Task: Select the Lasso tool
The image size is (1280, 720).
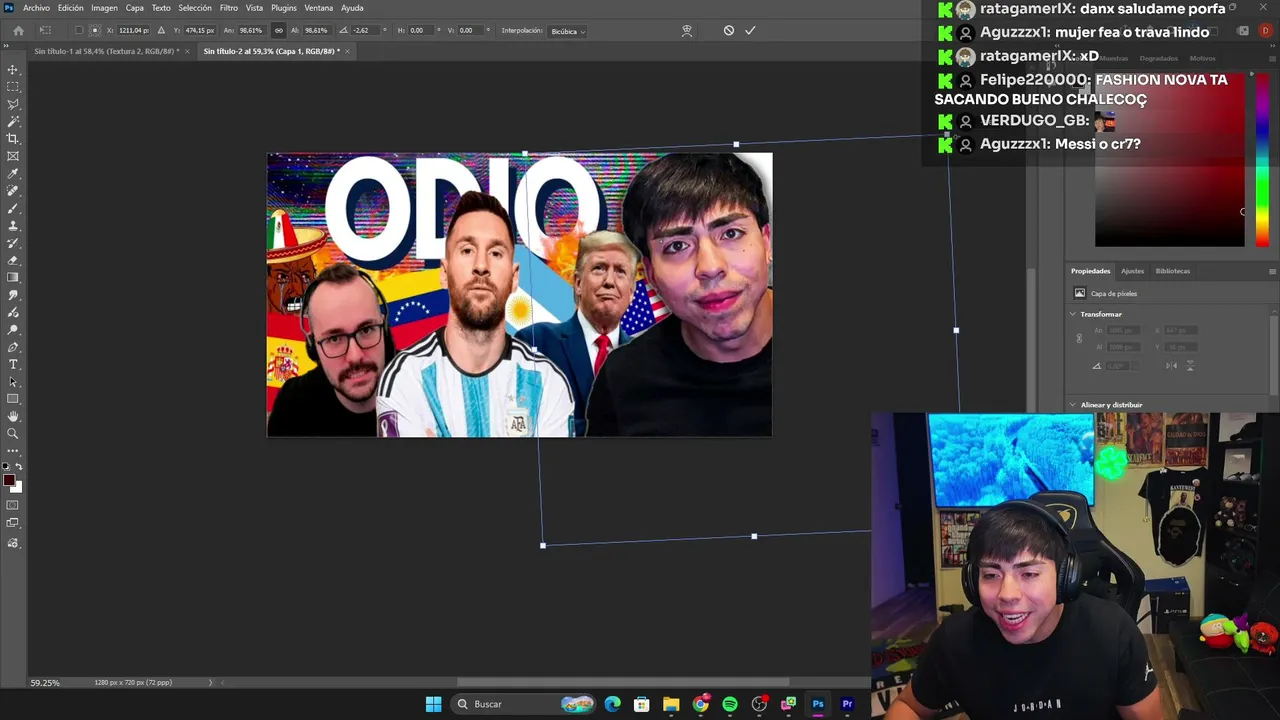Action: [13, 104]
